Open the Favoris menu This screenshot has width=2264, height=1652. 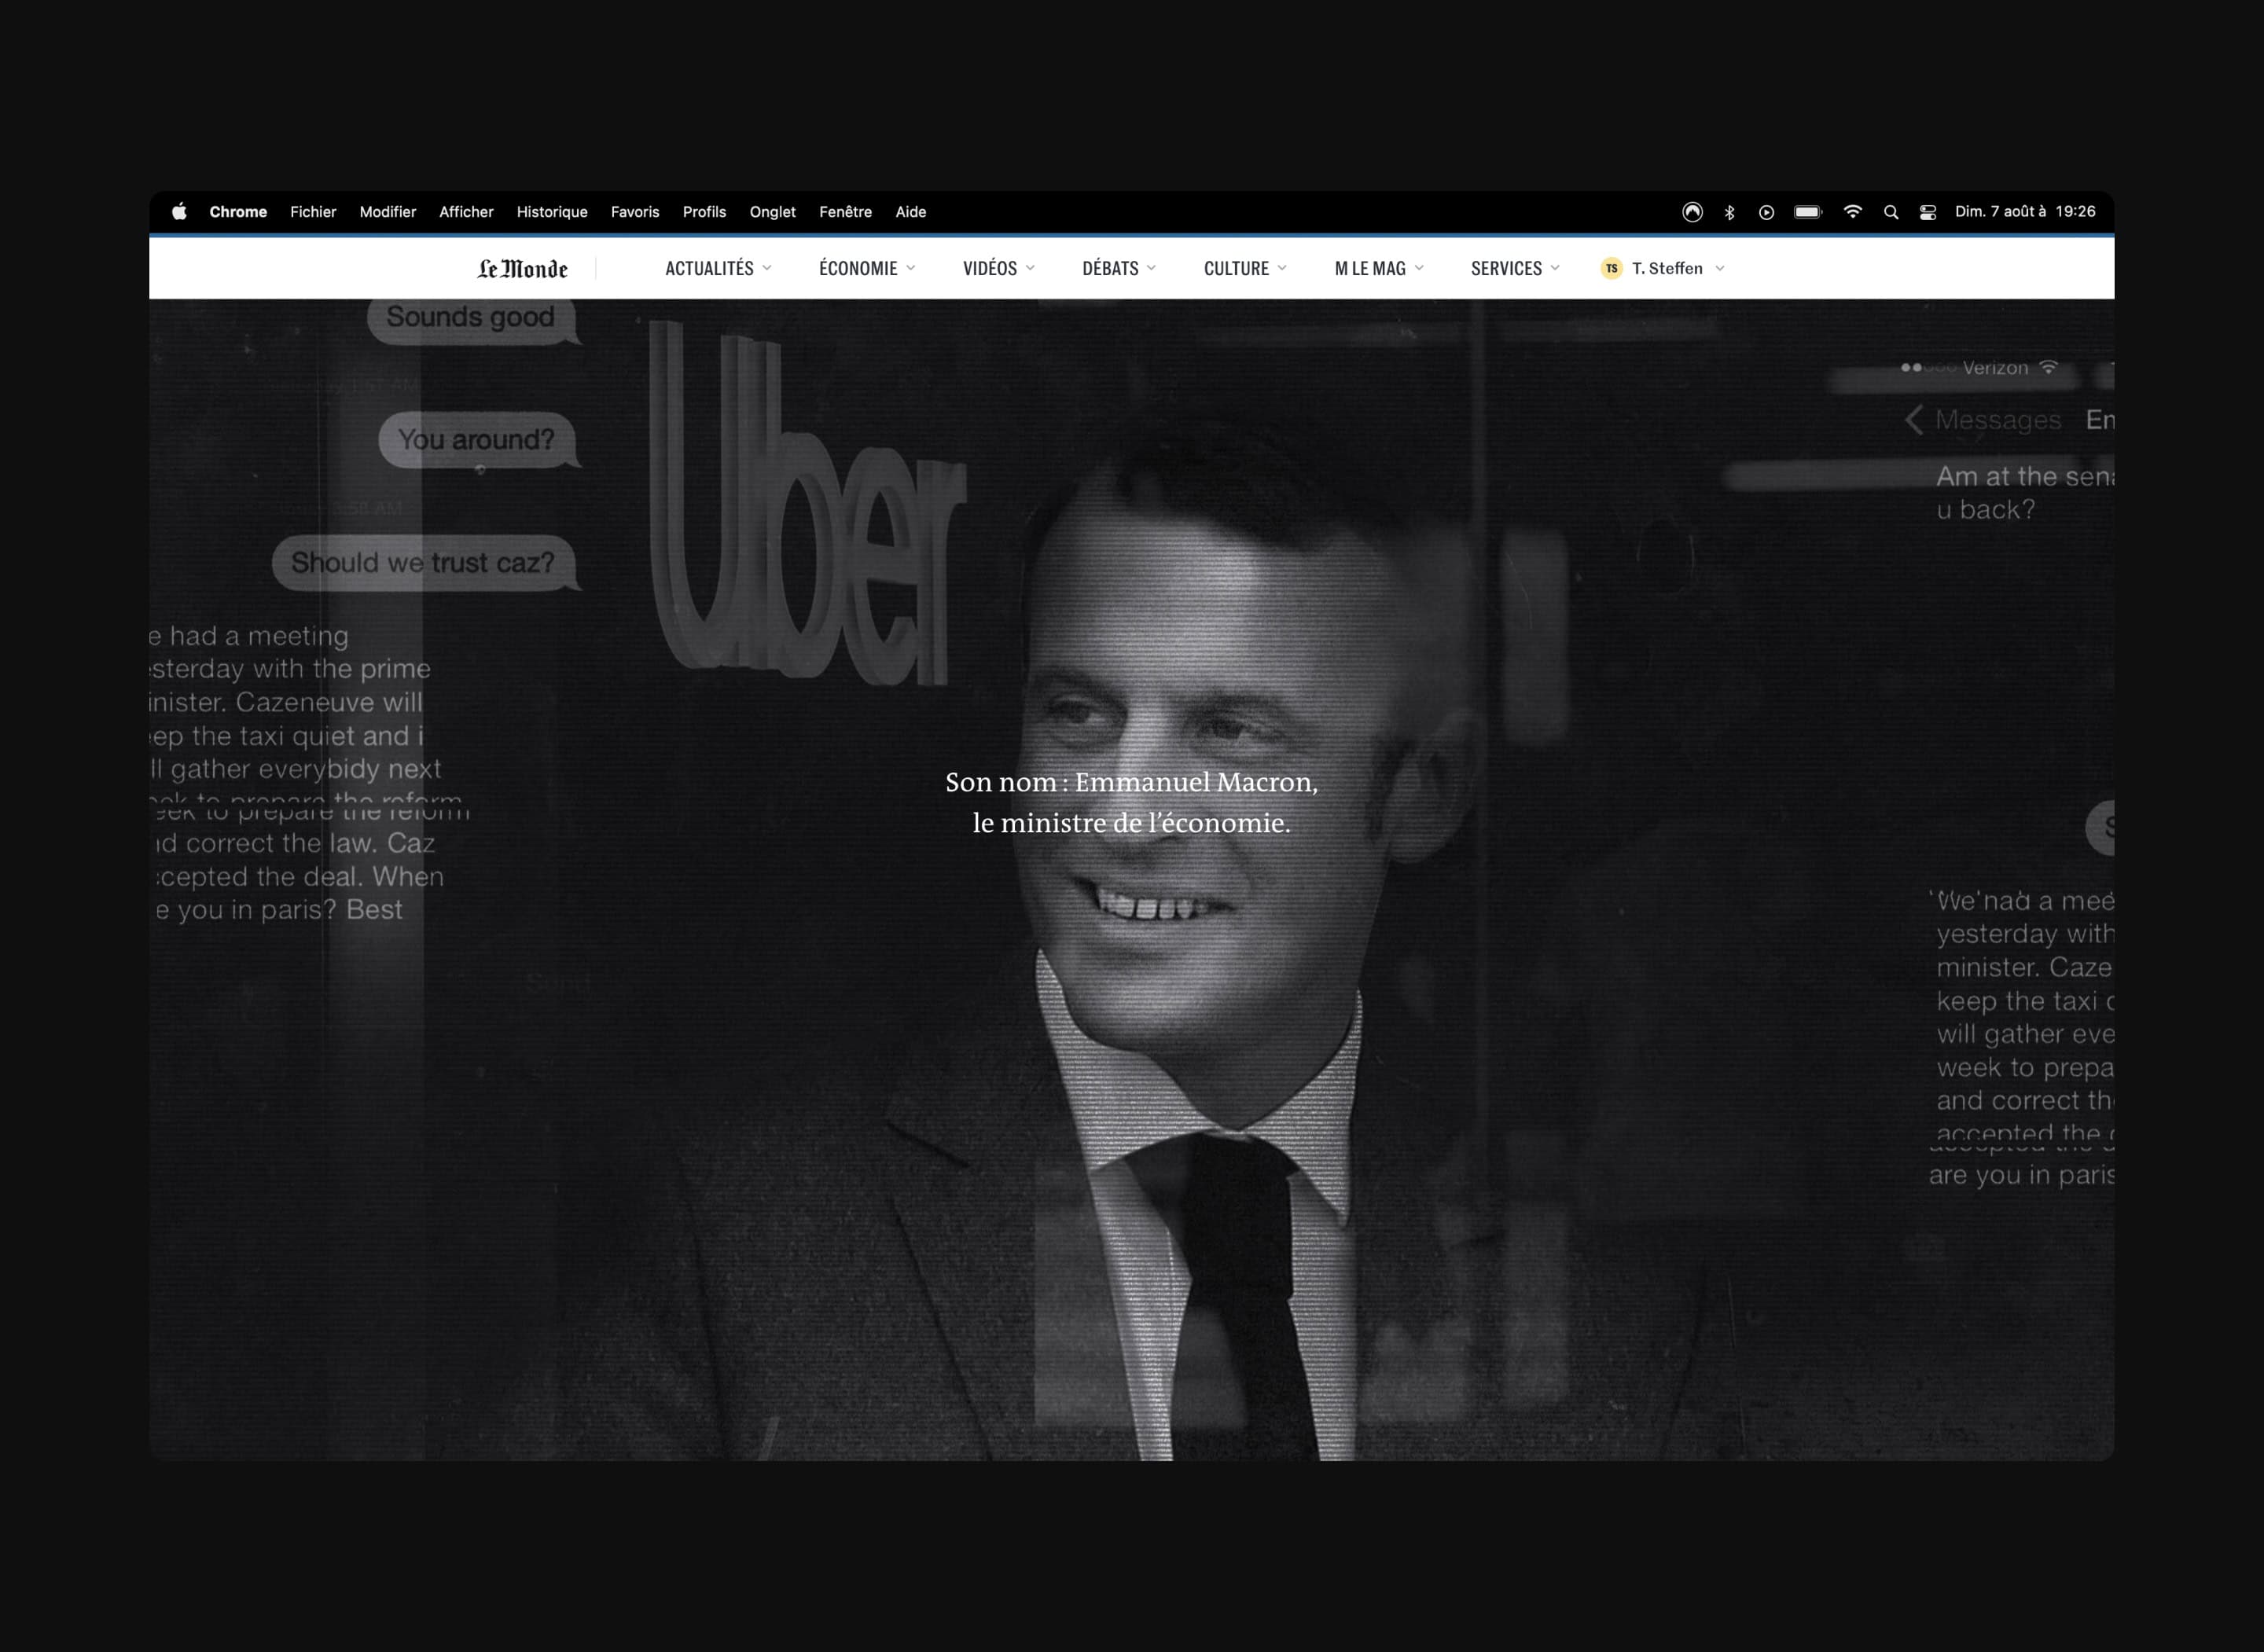click(635, 212)
